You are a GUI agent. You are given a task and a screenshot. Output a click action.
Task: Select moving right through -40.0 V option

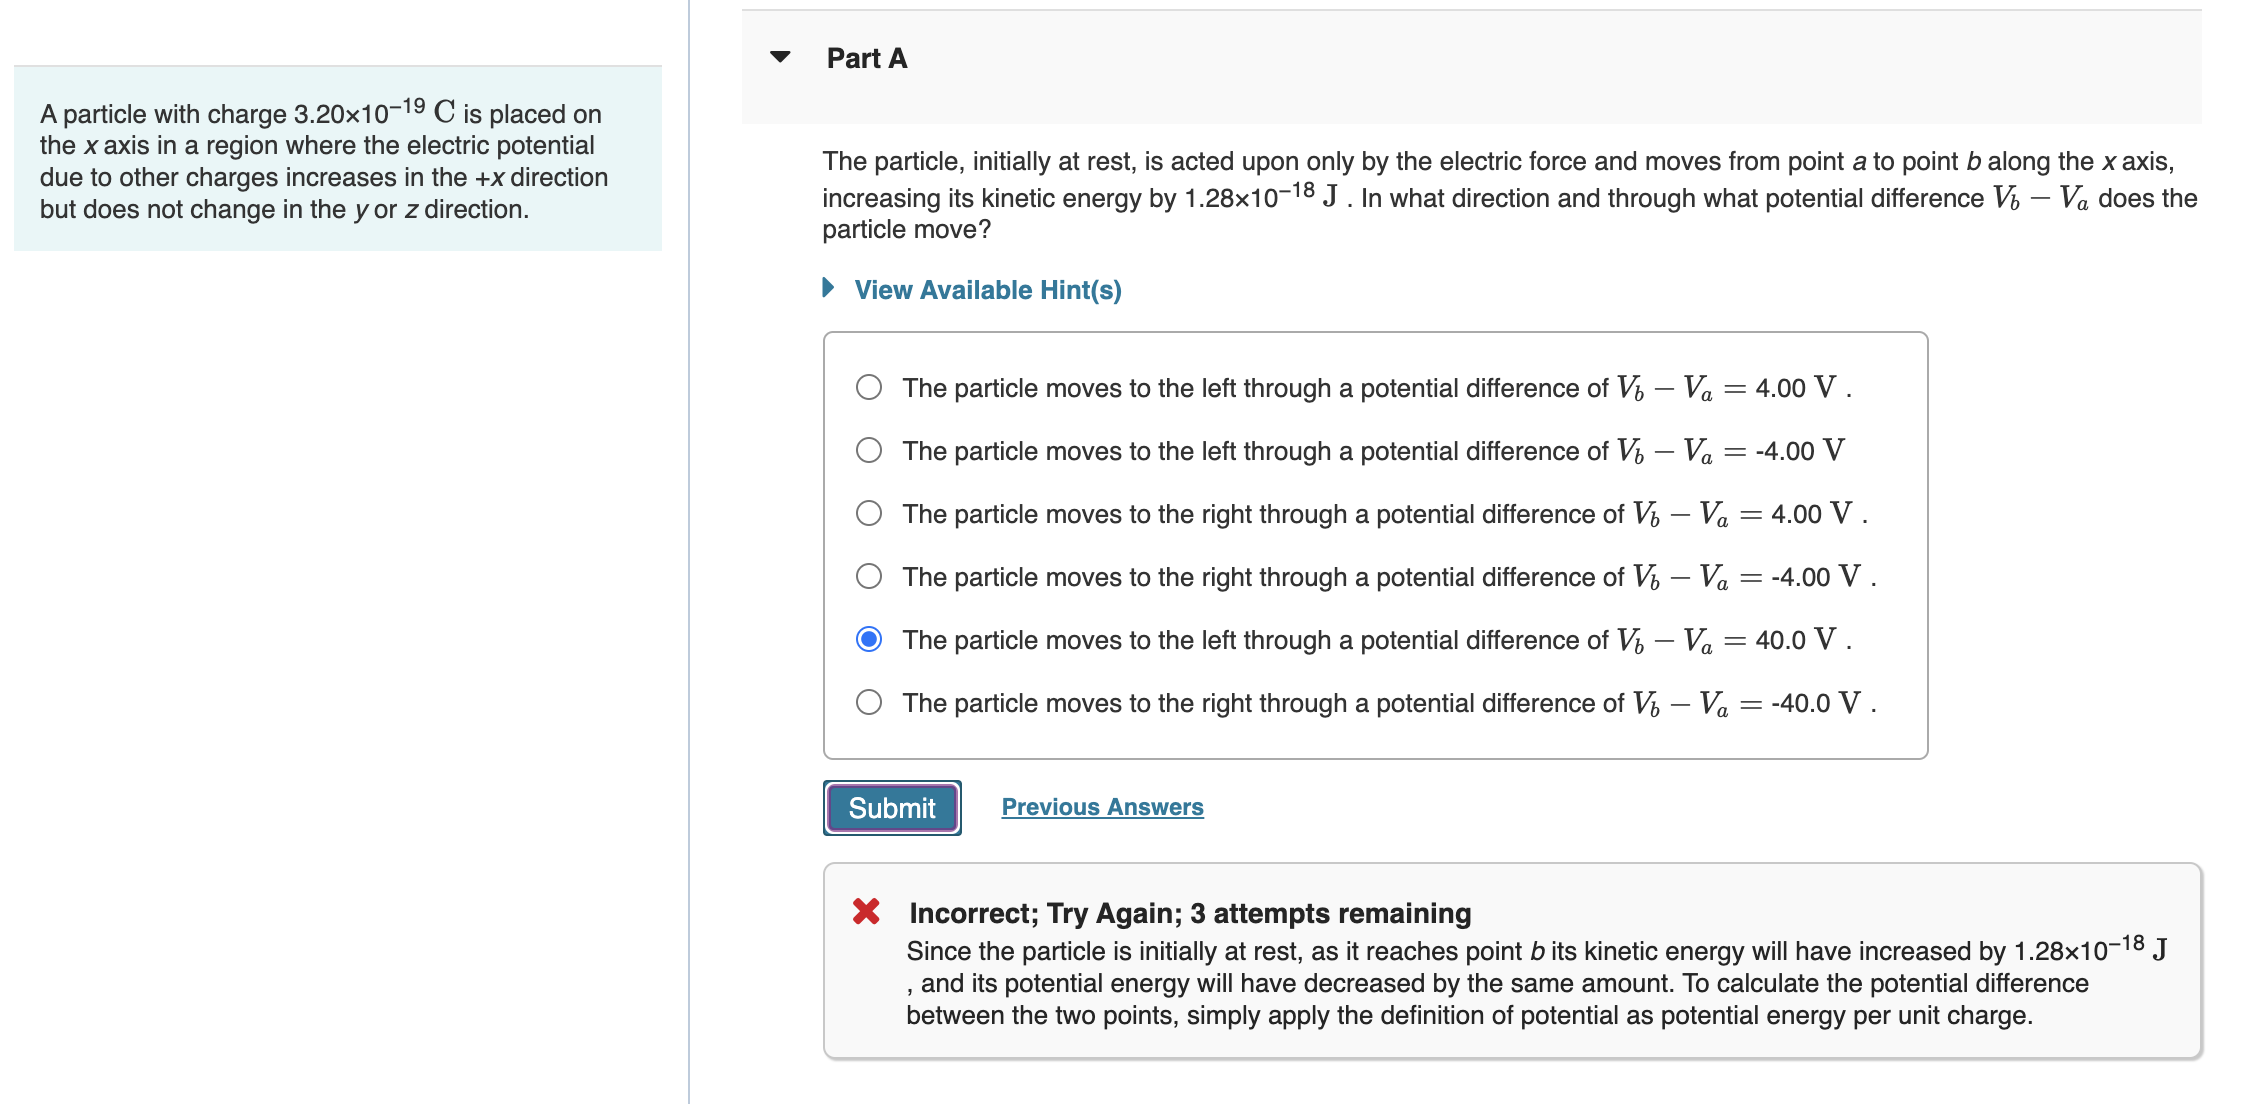(869, 703)
